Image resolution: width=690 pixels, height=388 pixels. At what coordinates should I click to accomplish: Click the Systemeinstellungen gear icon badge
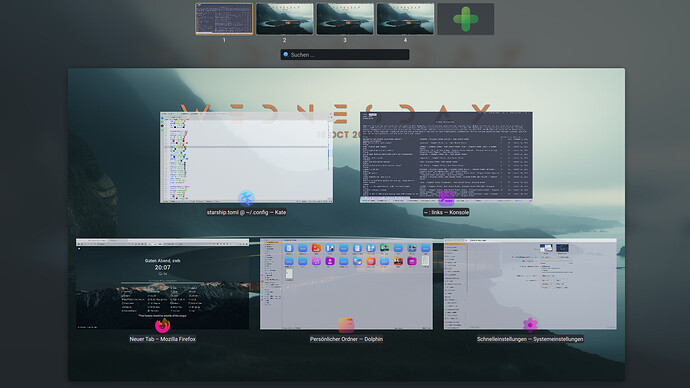tap(530, 325)
